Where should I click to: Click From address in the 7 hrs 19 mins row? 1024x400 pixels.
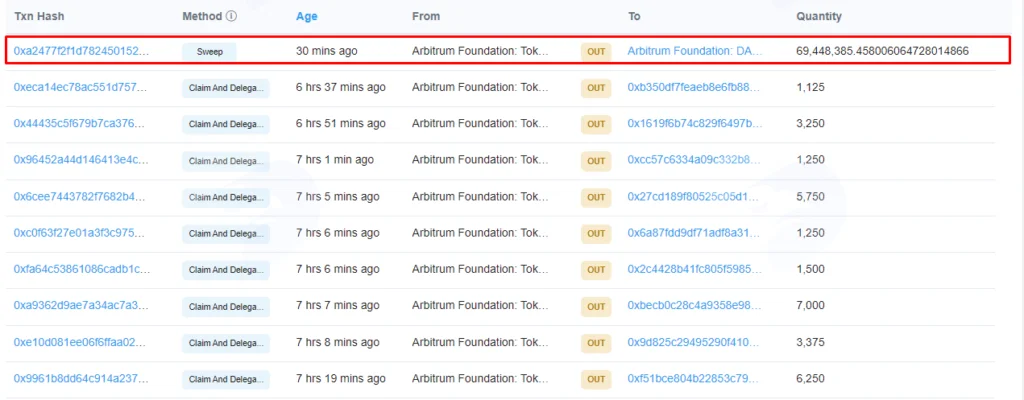tap(481, 378)
